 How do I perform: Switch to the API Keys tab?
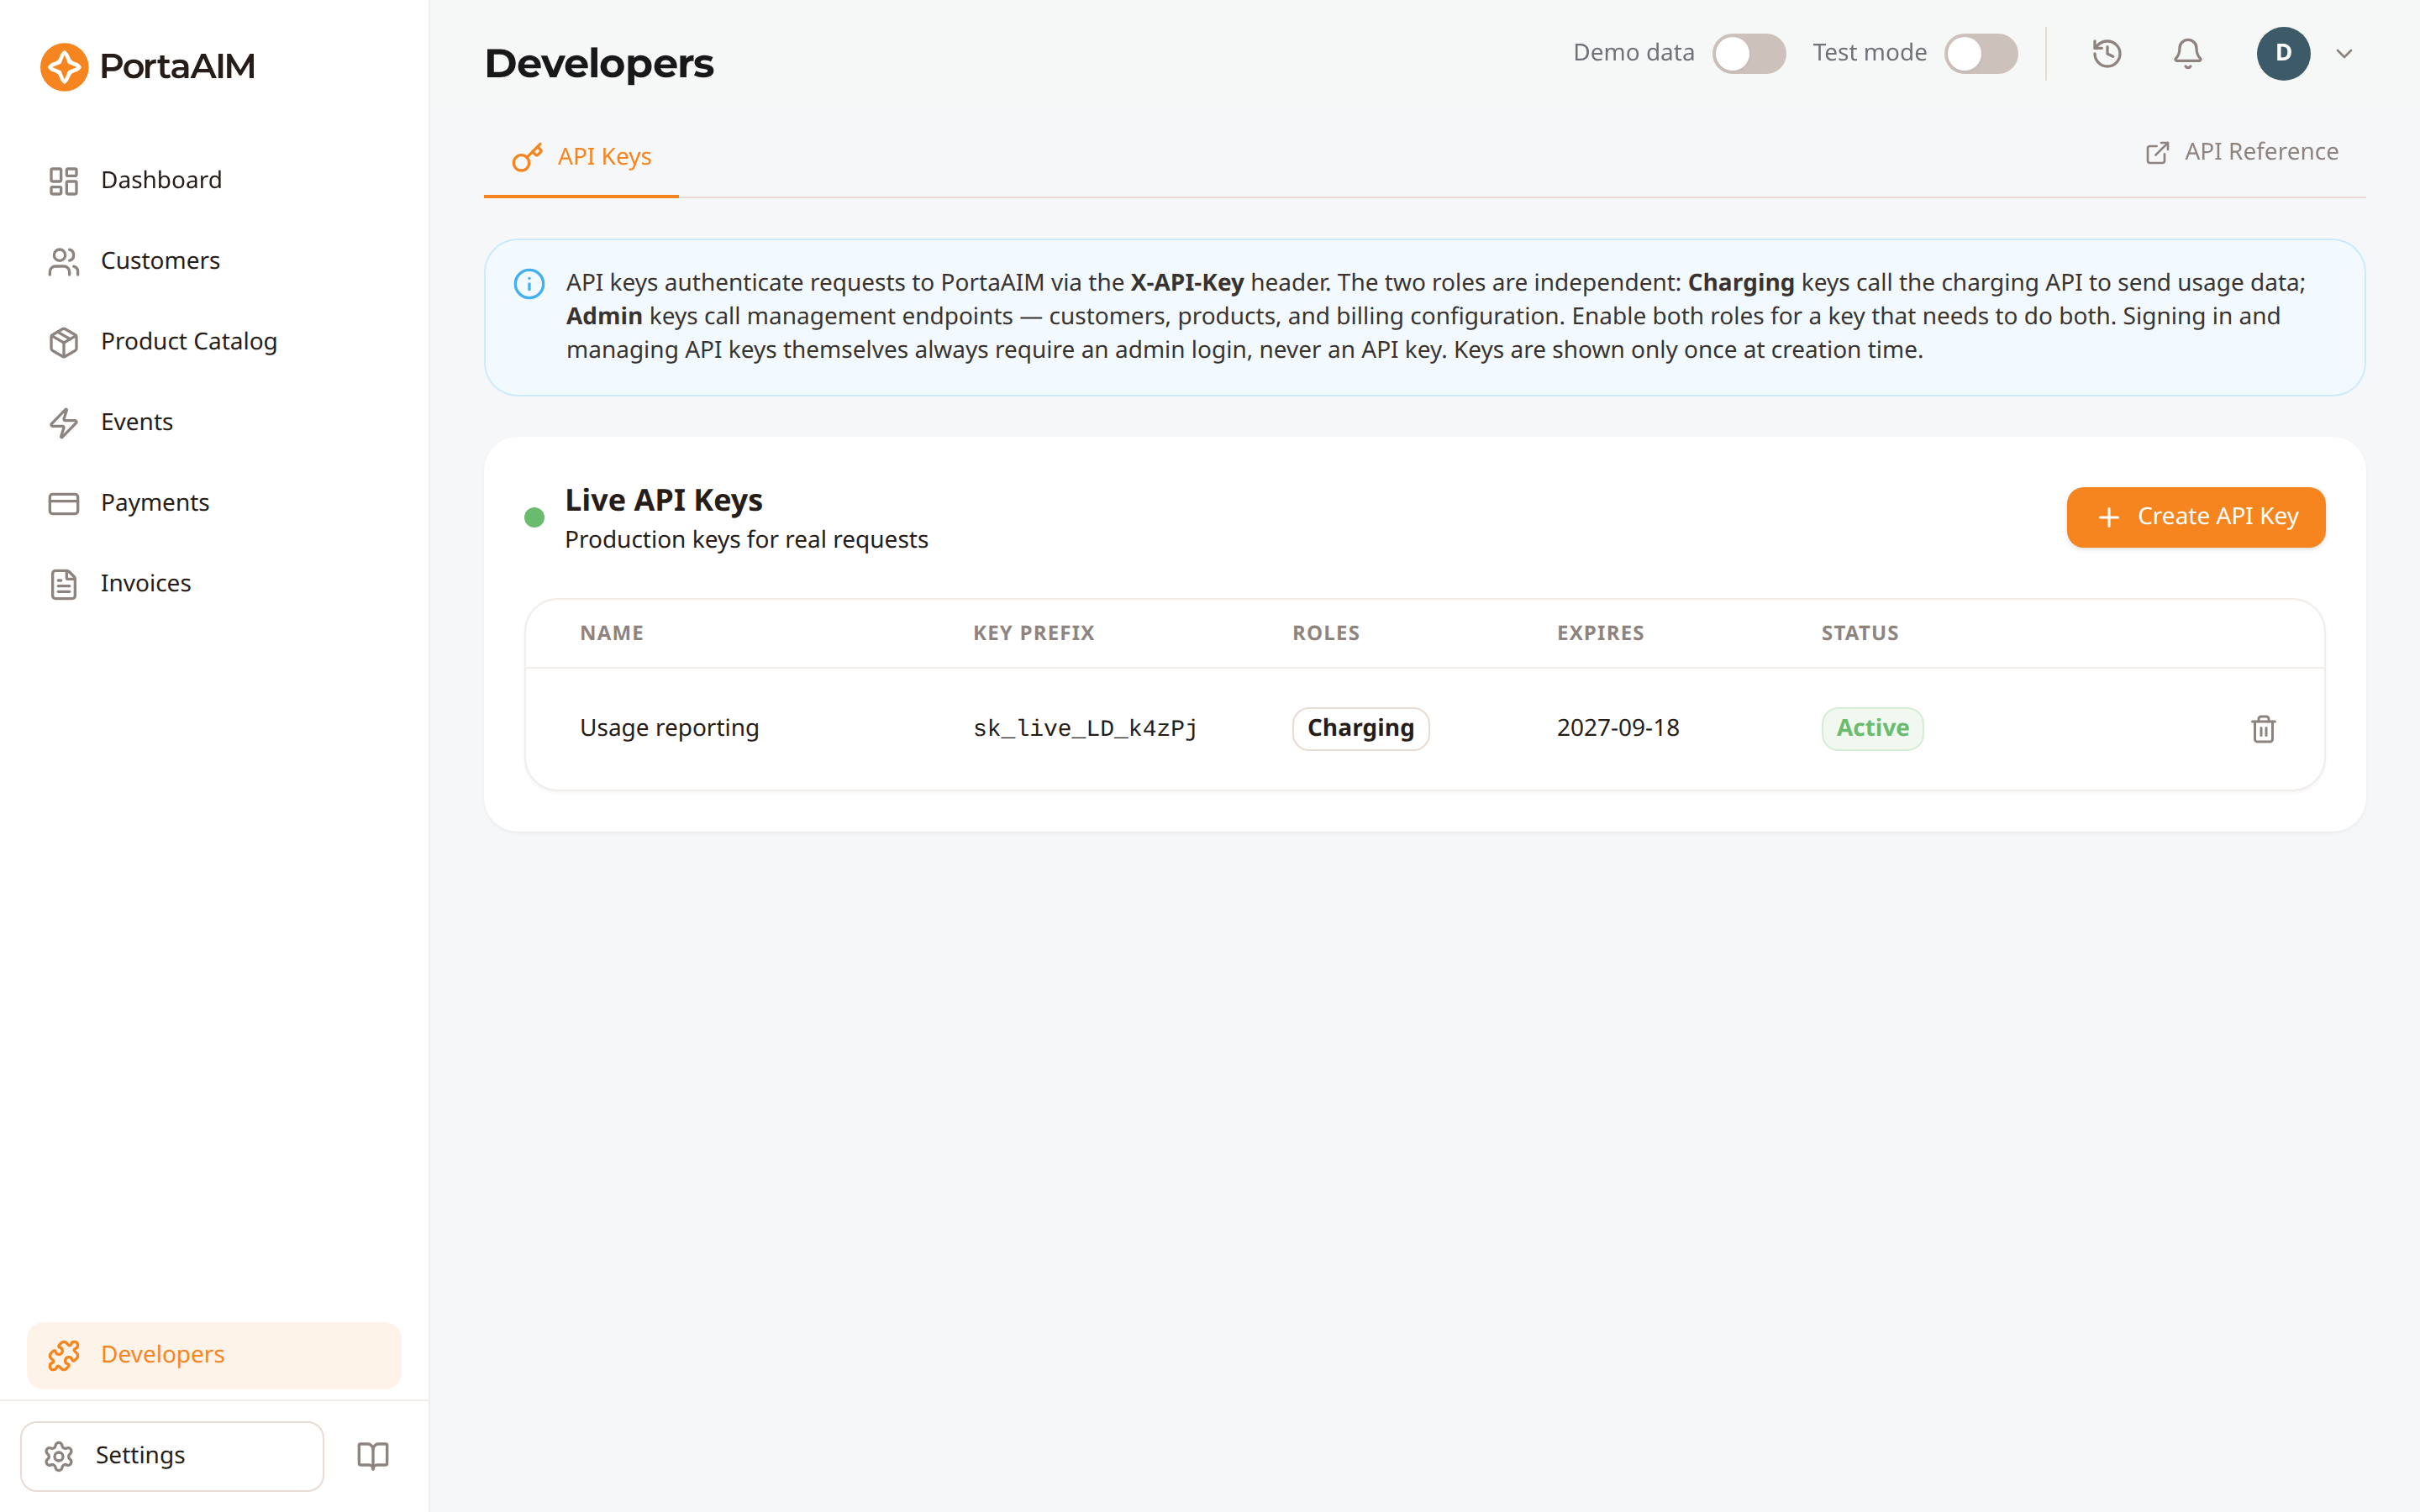coord(581,157)
